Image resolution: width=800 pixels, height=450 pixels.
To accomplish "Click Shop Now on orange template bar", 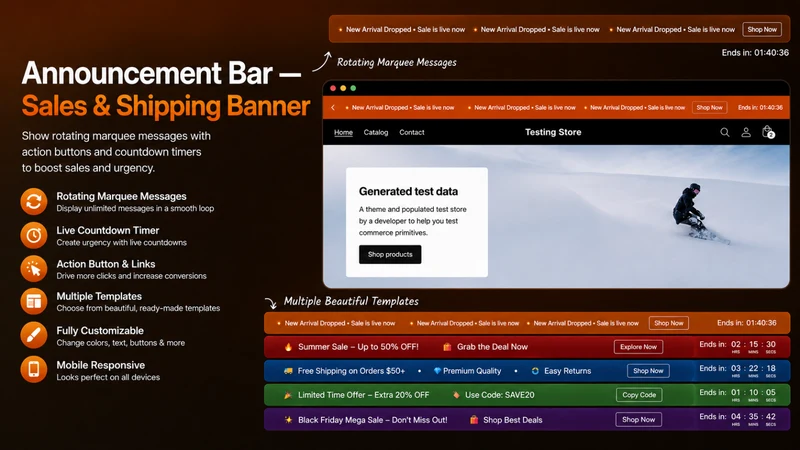I will click(669, 323).
